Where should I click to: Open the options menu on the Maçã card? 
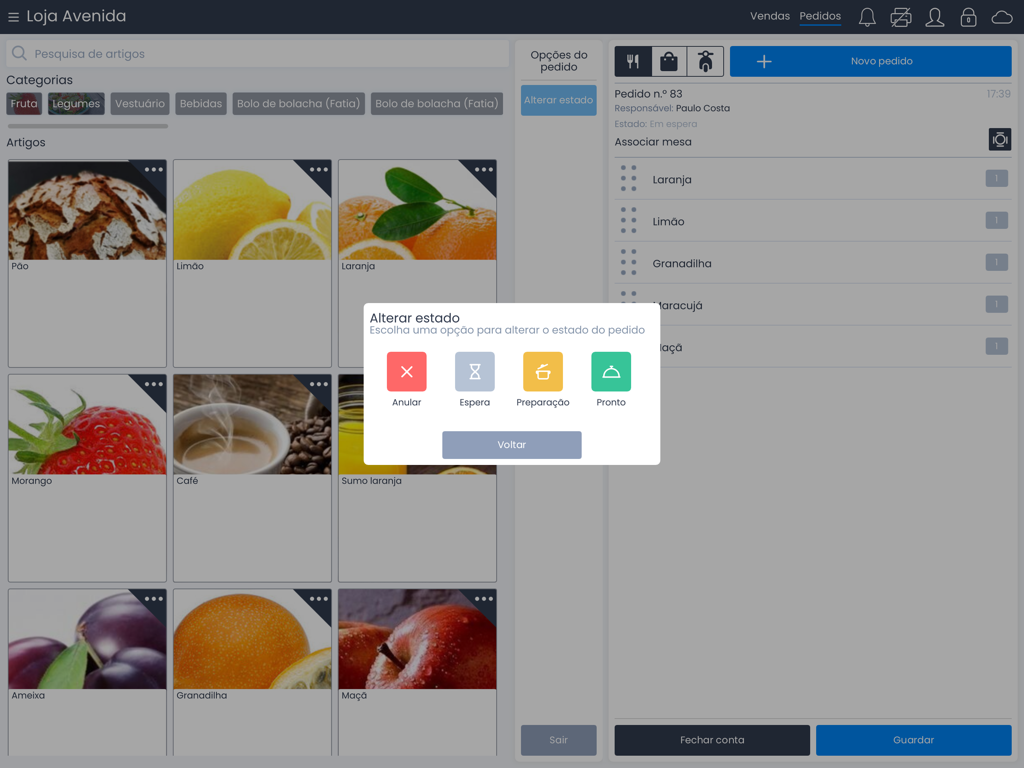point(484,600)
